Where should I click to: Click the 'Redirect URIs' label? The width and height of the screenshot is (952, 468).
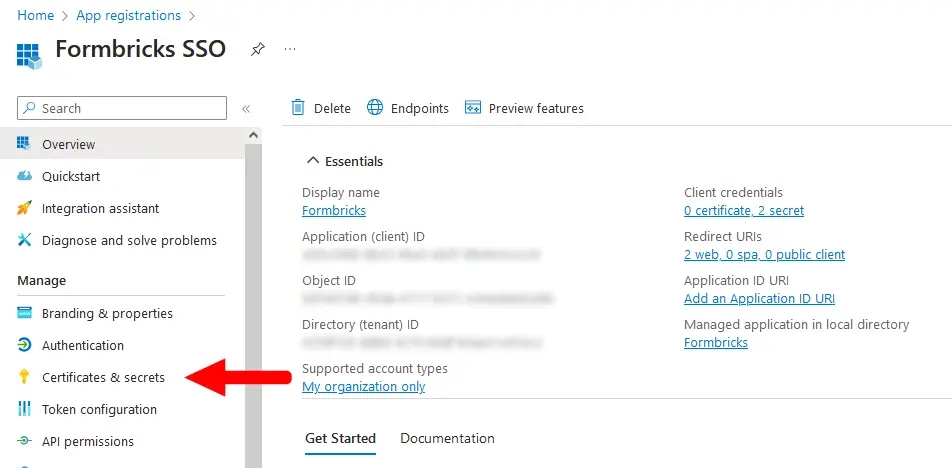point(722,236)
